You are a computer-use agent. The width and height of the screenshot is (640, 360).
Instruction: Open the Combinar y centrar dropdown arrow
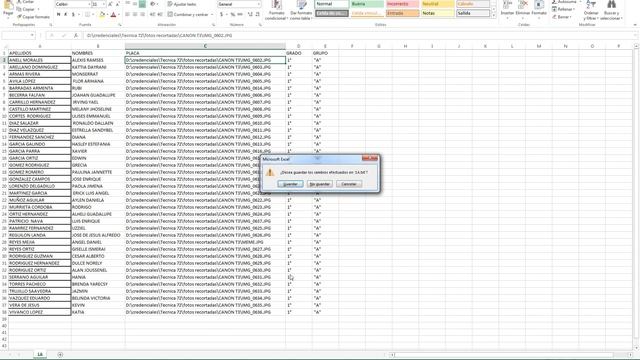tap(212, 15)
